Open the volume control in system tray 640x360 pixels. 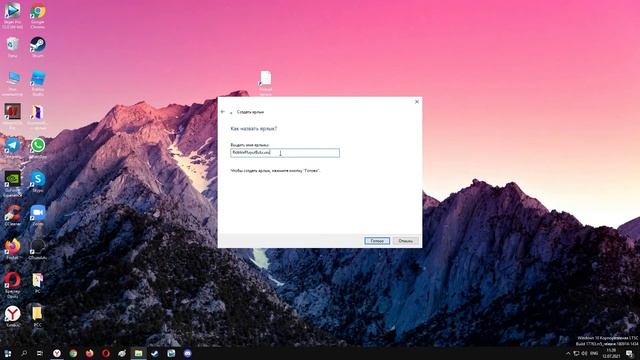coord(584,353)
